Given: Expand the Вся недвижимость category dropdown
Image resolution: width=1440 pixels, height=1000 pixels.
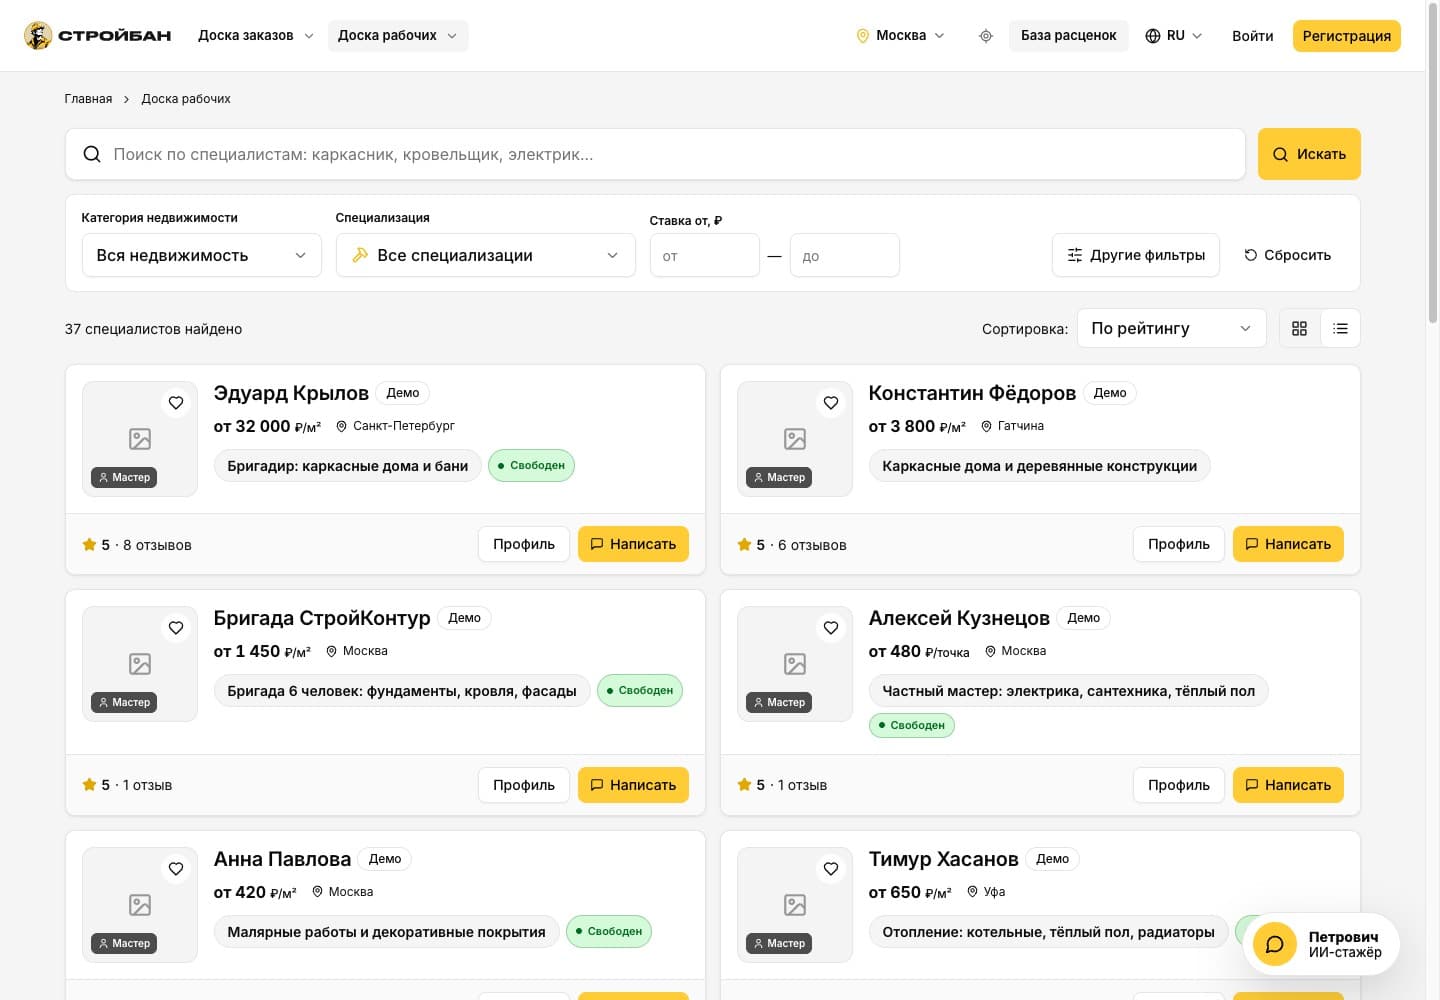Looking at the screenshot, I should coord(202,255).
